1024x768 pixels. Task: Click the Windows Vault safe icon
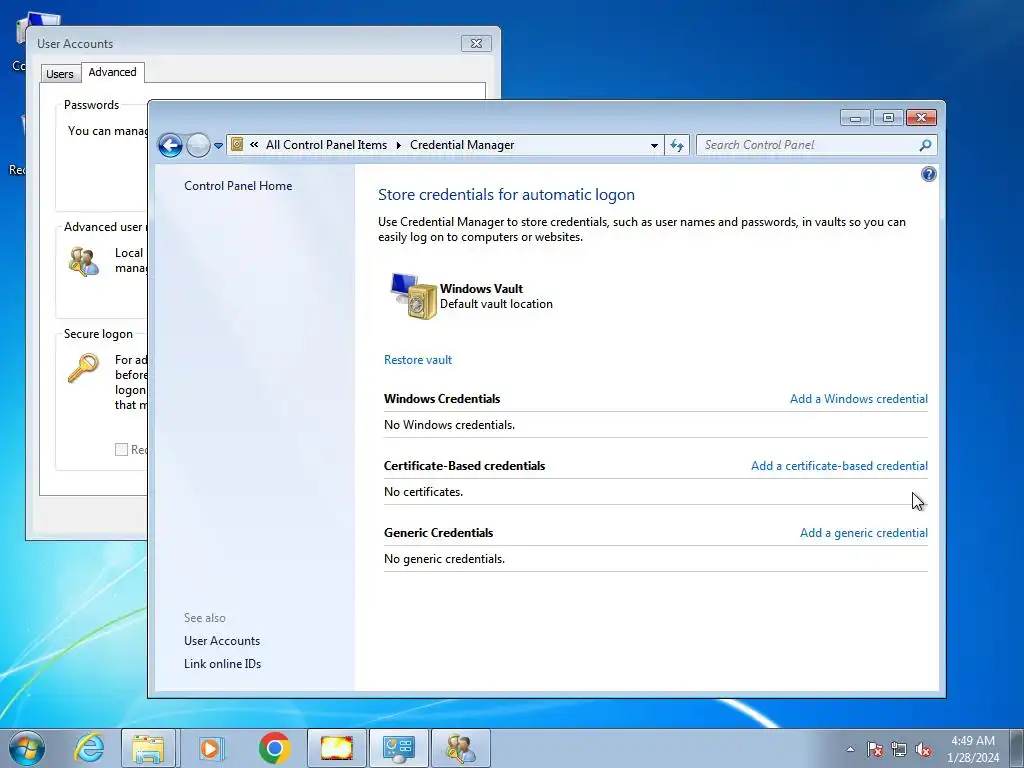pos(414,296)
